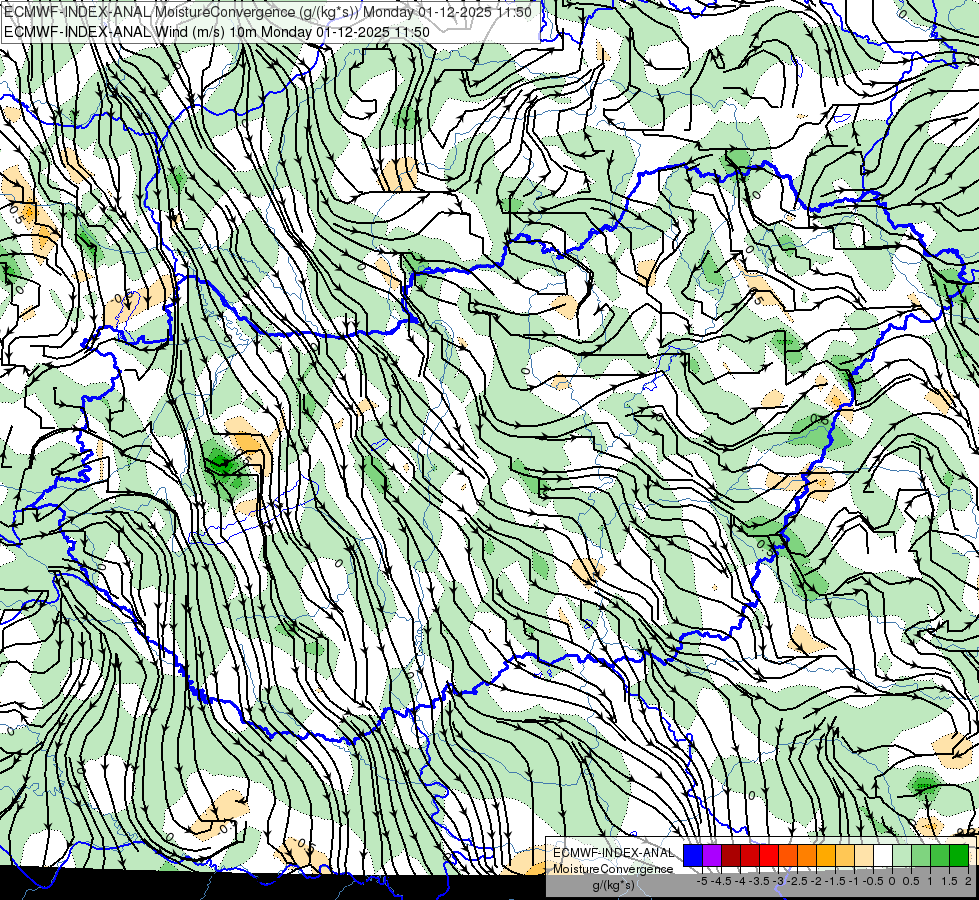Click the legend label MoistureConvergence

613,869
